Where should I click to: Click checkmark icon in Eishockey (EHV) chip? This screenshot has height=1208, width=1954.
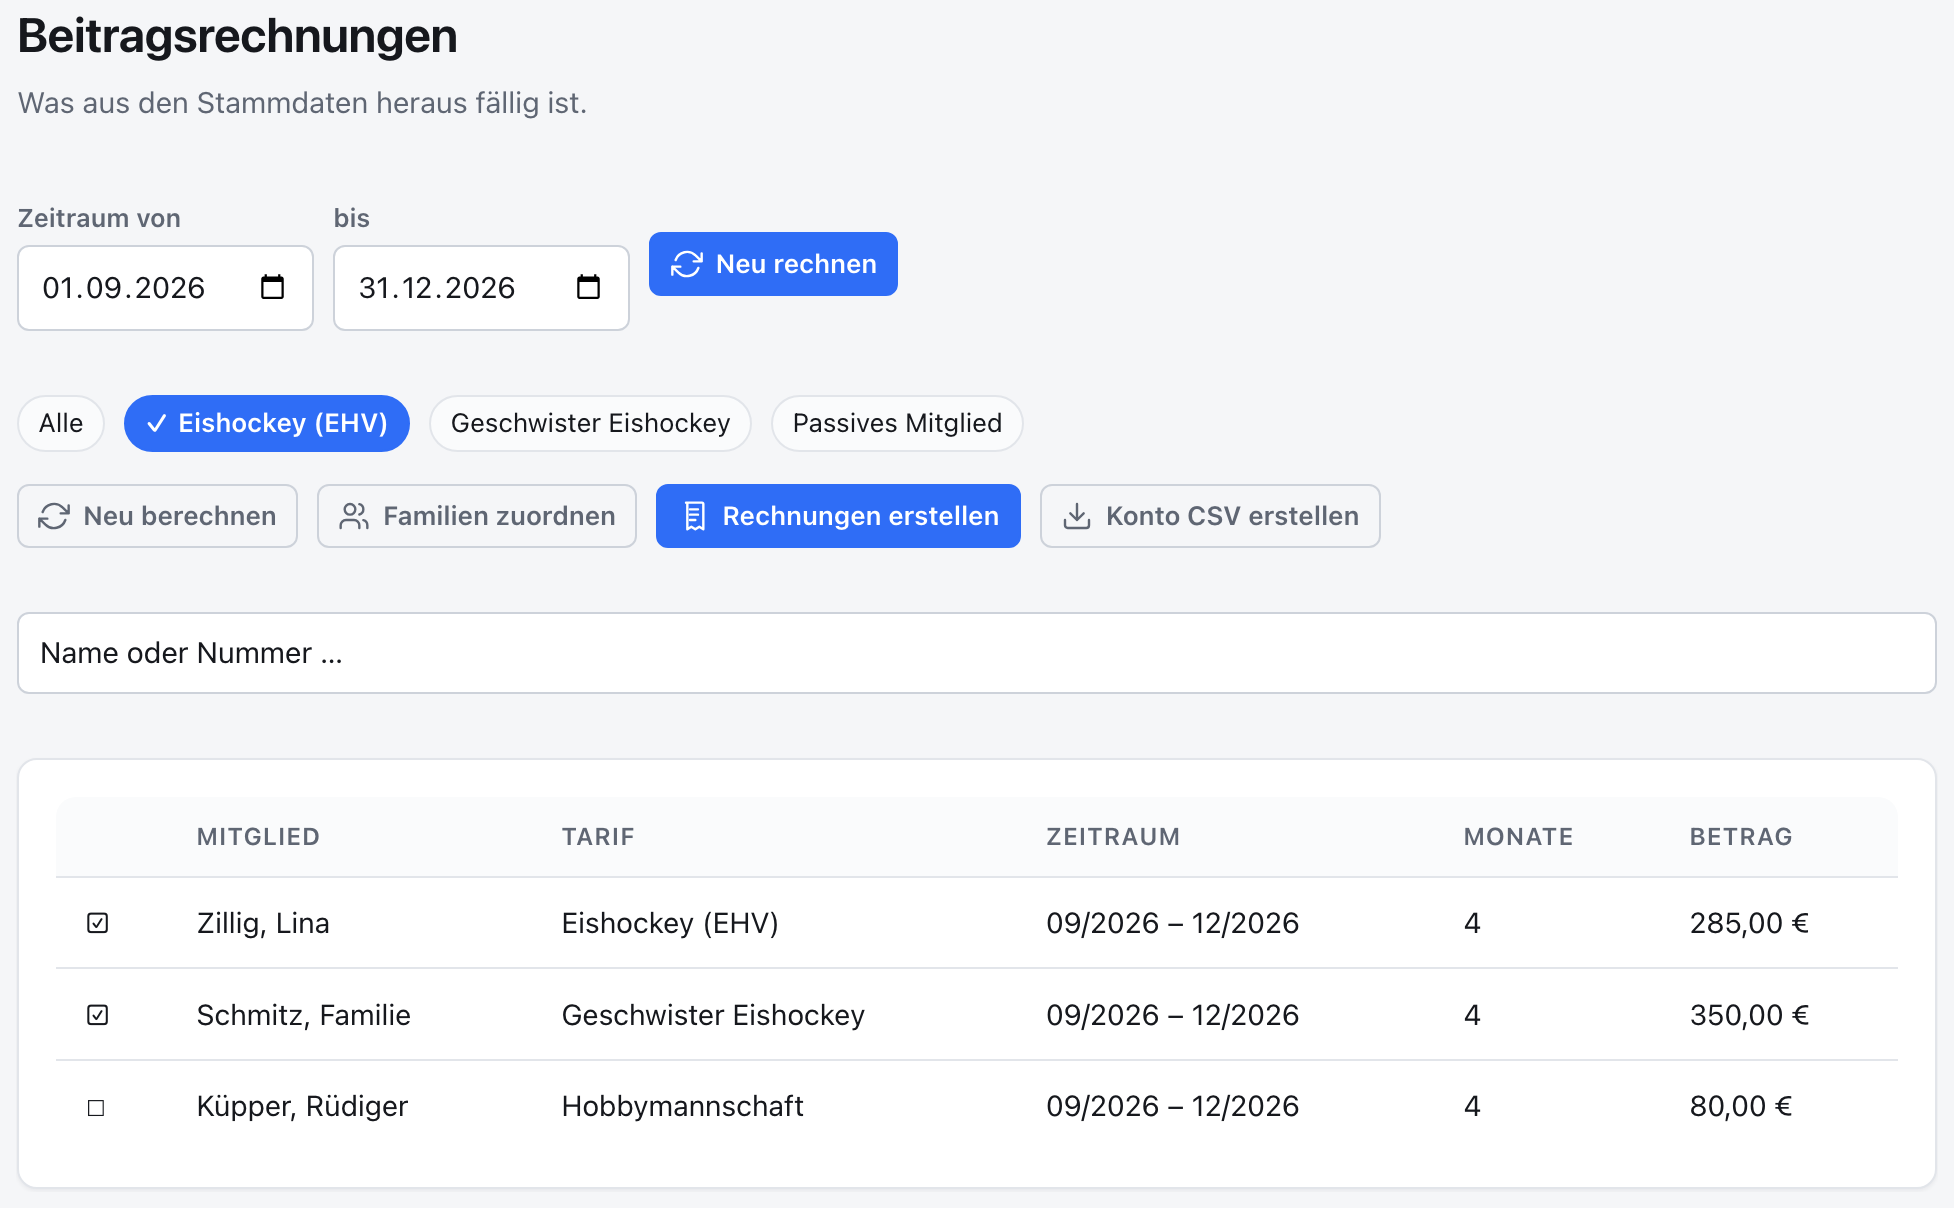coord(156,424)
